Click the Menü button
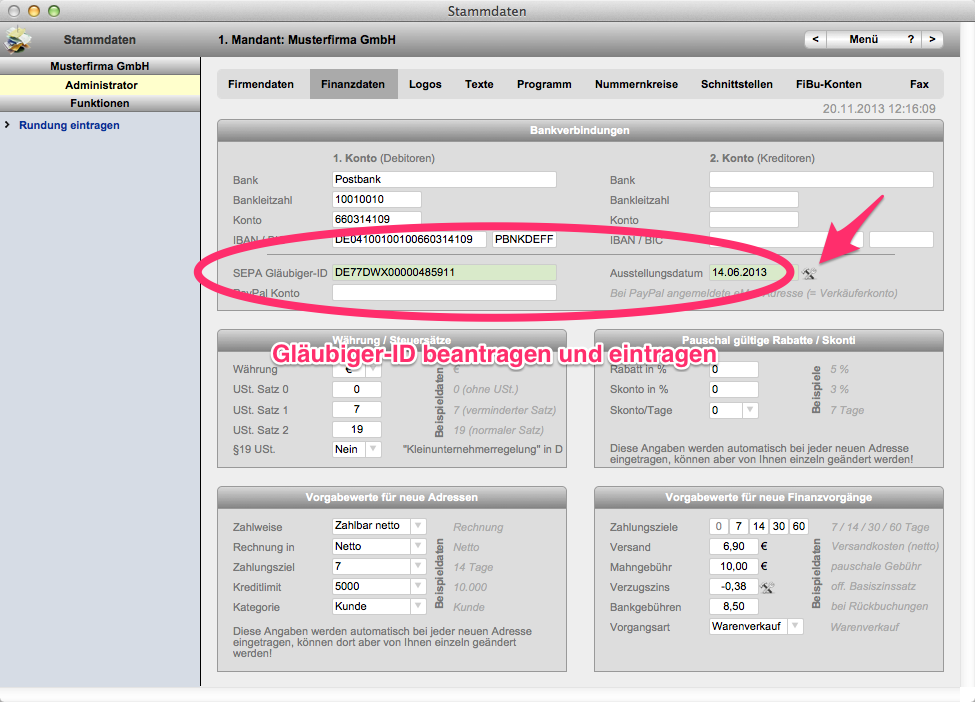This screenshot has width=975, height=702. click(x=863, y=40)
